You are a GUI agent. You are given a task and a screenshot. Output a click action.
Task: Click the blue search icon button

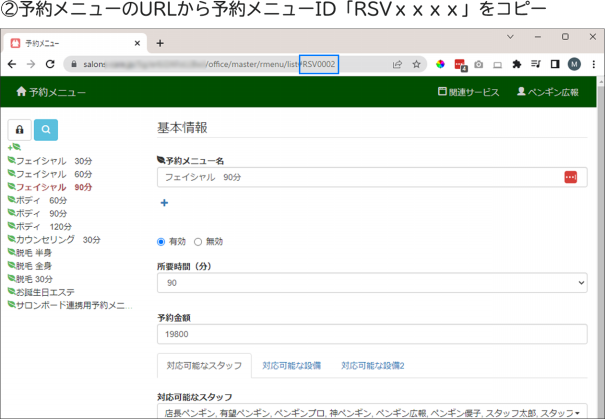46,129
